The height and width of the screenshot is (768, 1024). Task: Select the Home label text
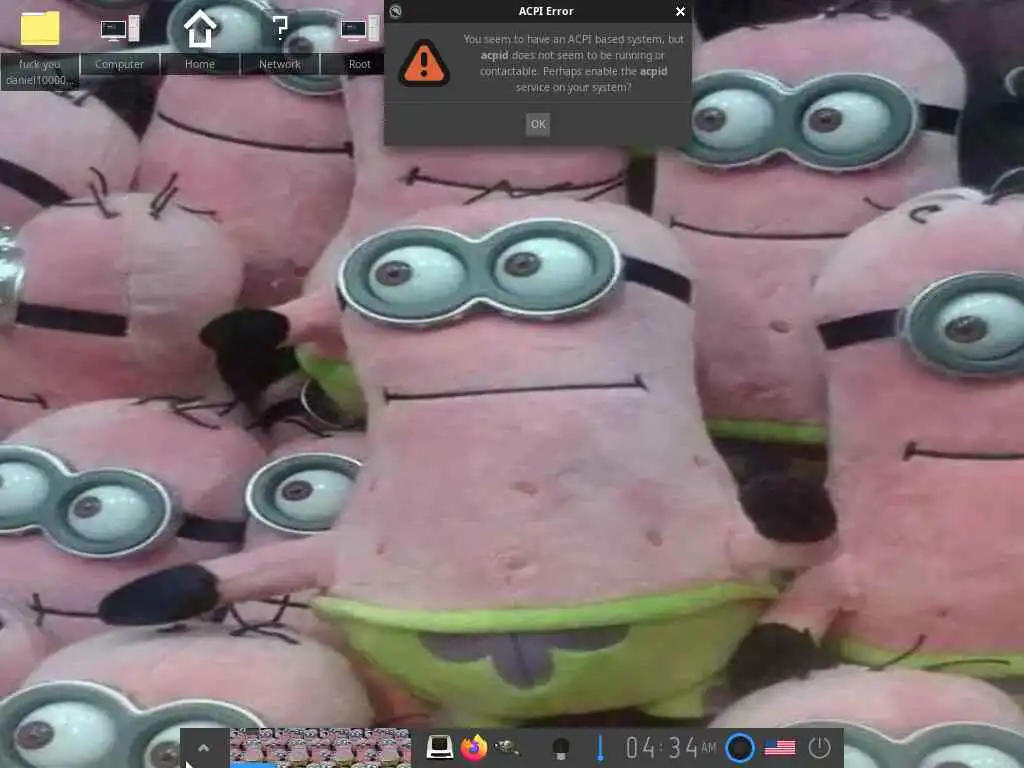tap(200, 64)
